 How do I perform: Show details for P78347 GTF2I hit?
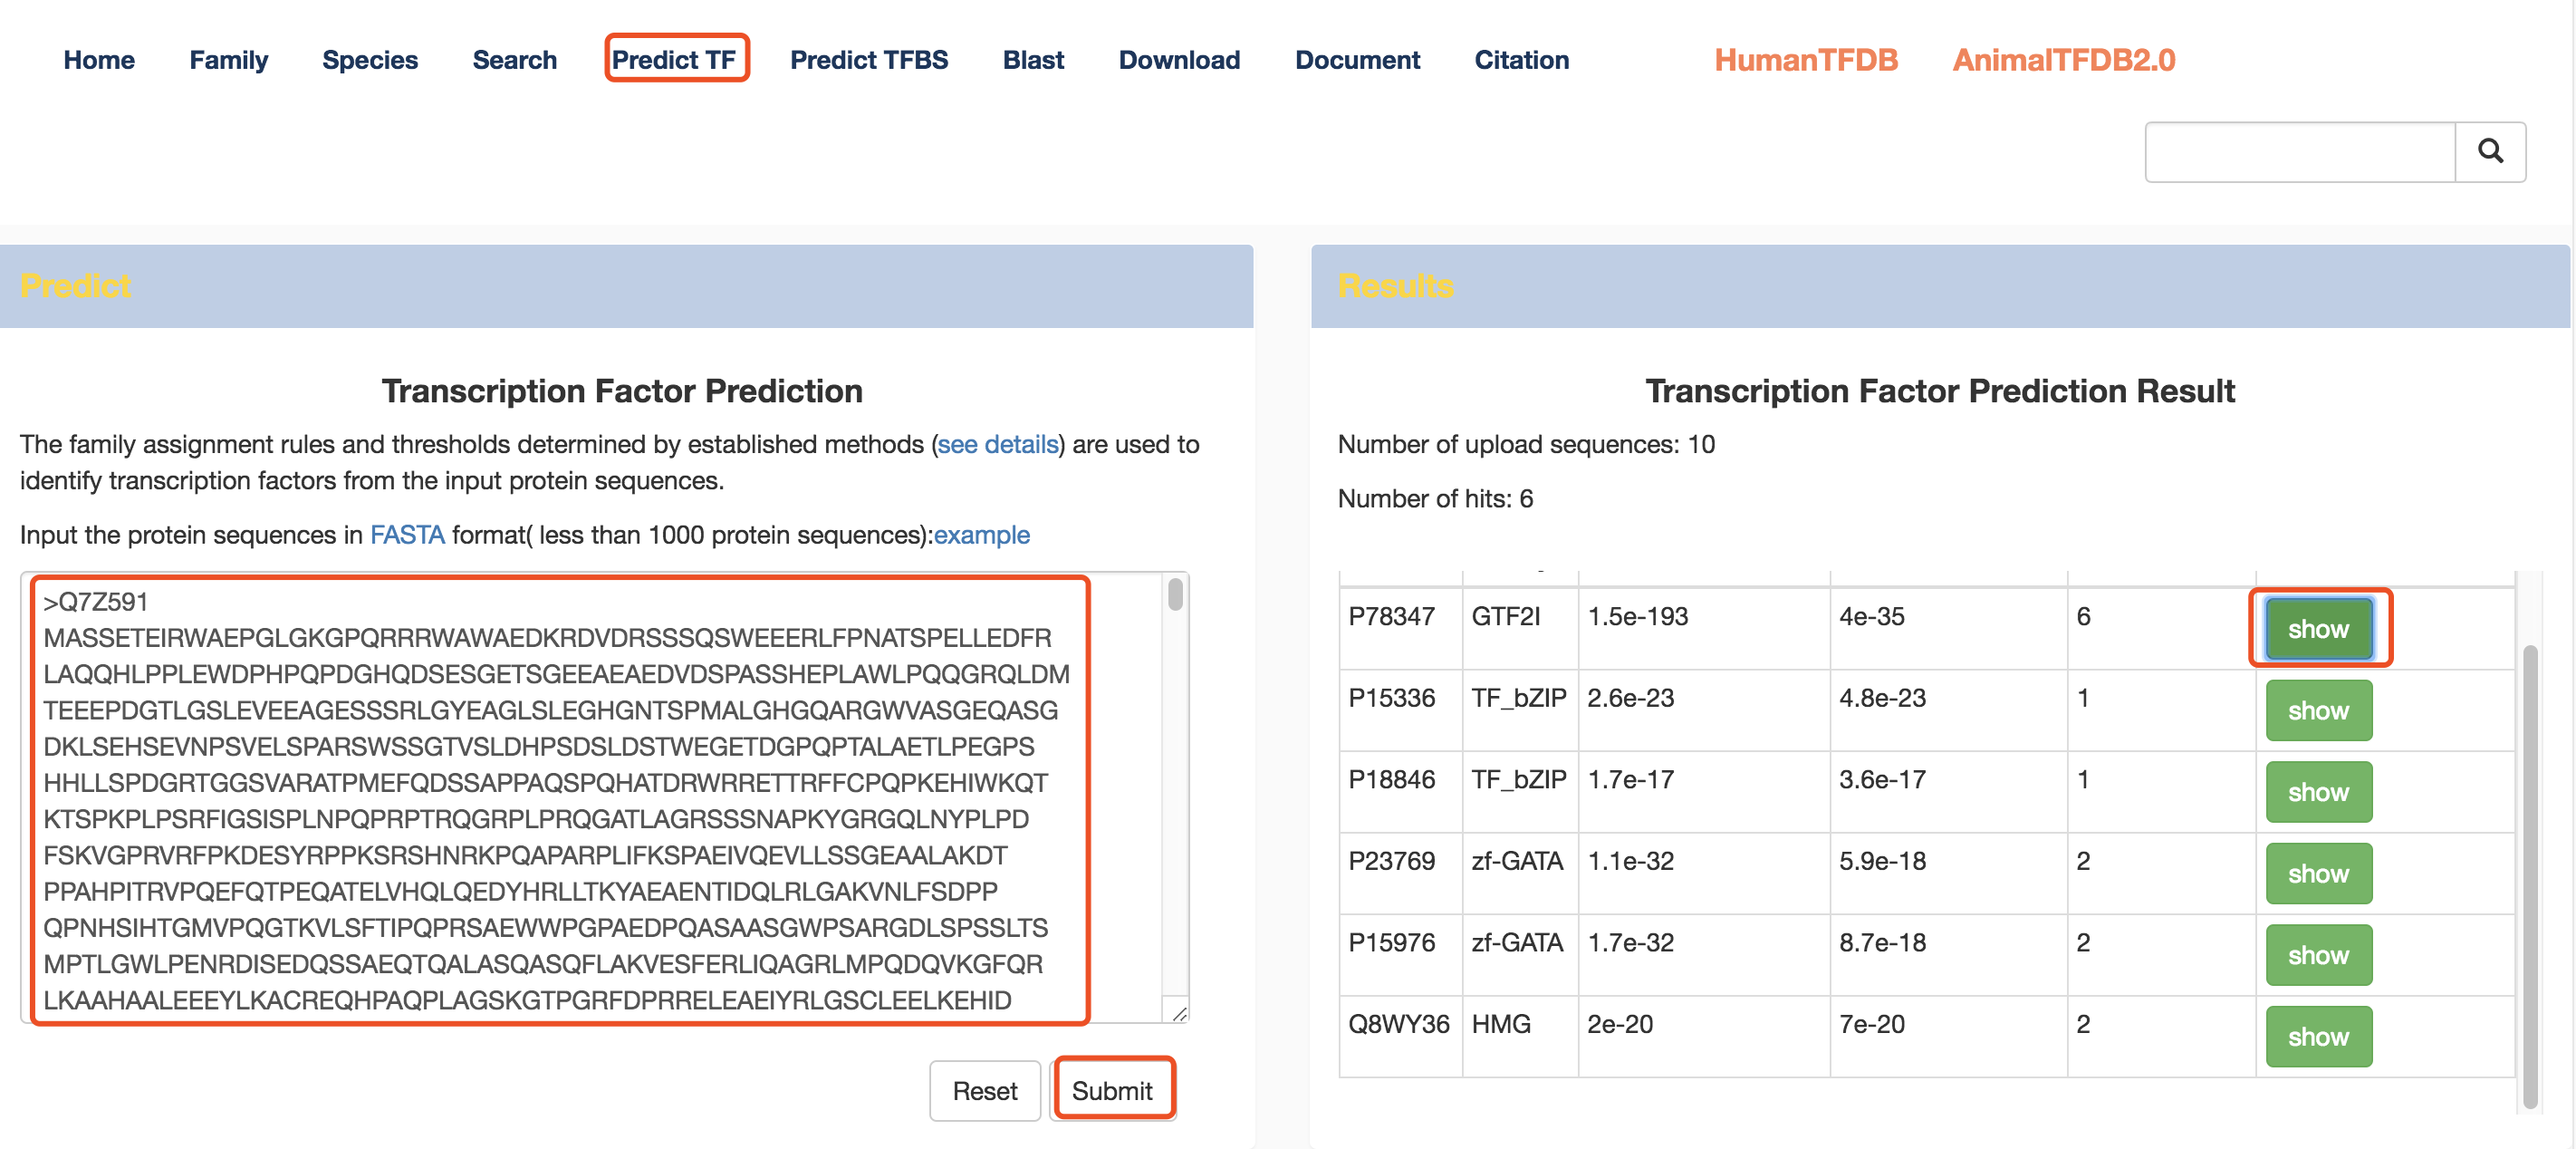coord(2317,629)
